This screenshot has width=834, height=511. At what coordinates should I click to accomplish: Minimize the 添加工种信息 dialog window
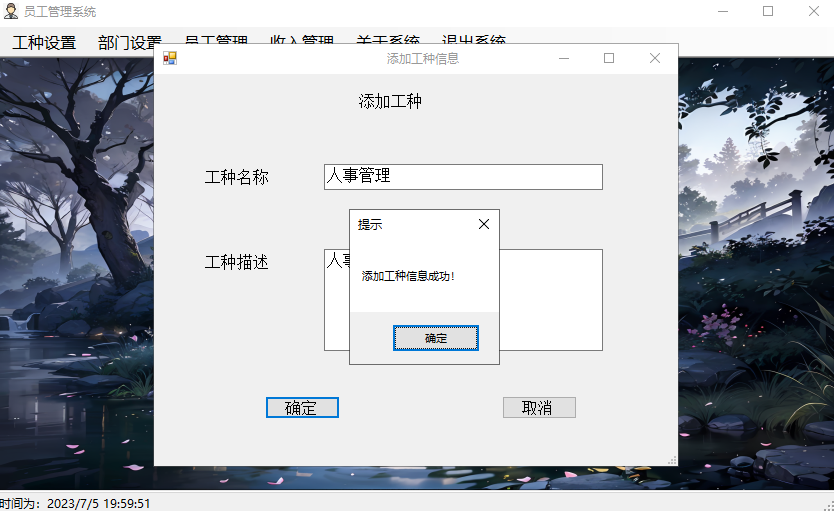[564, 59]
